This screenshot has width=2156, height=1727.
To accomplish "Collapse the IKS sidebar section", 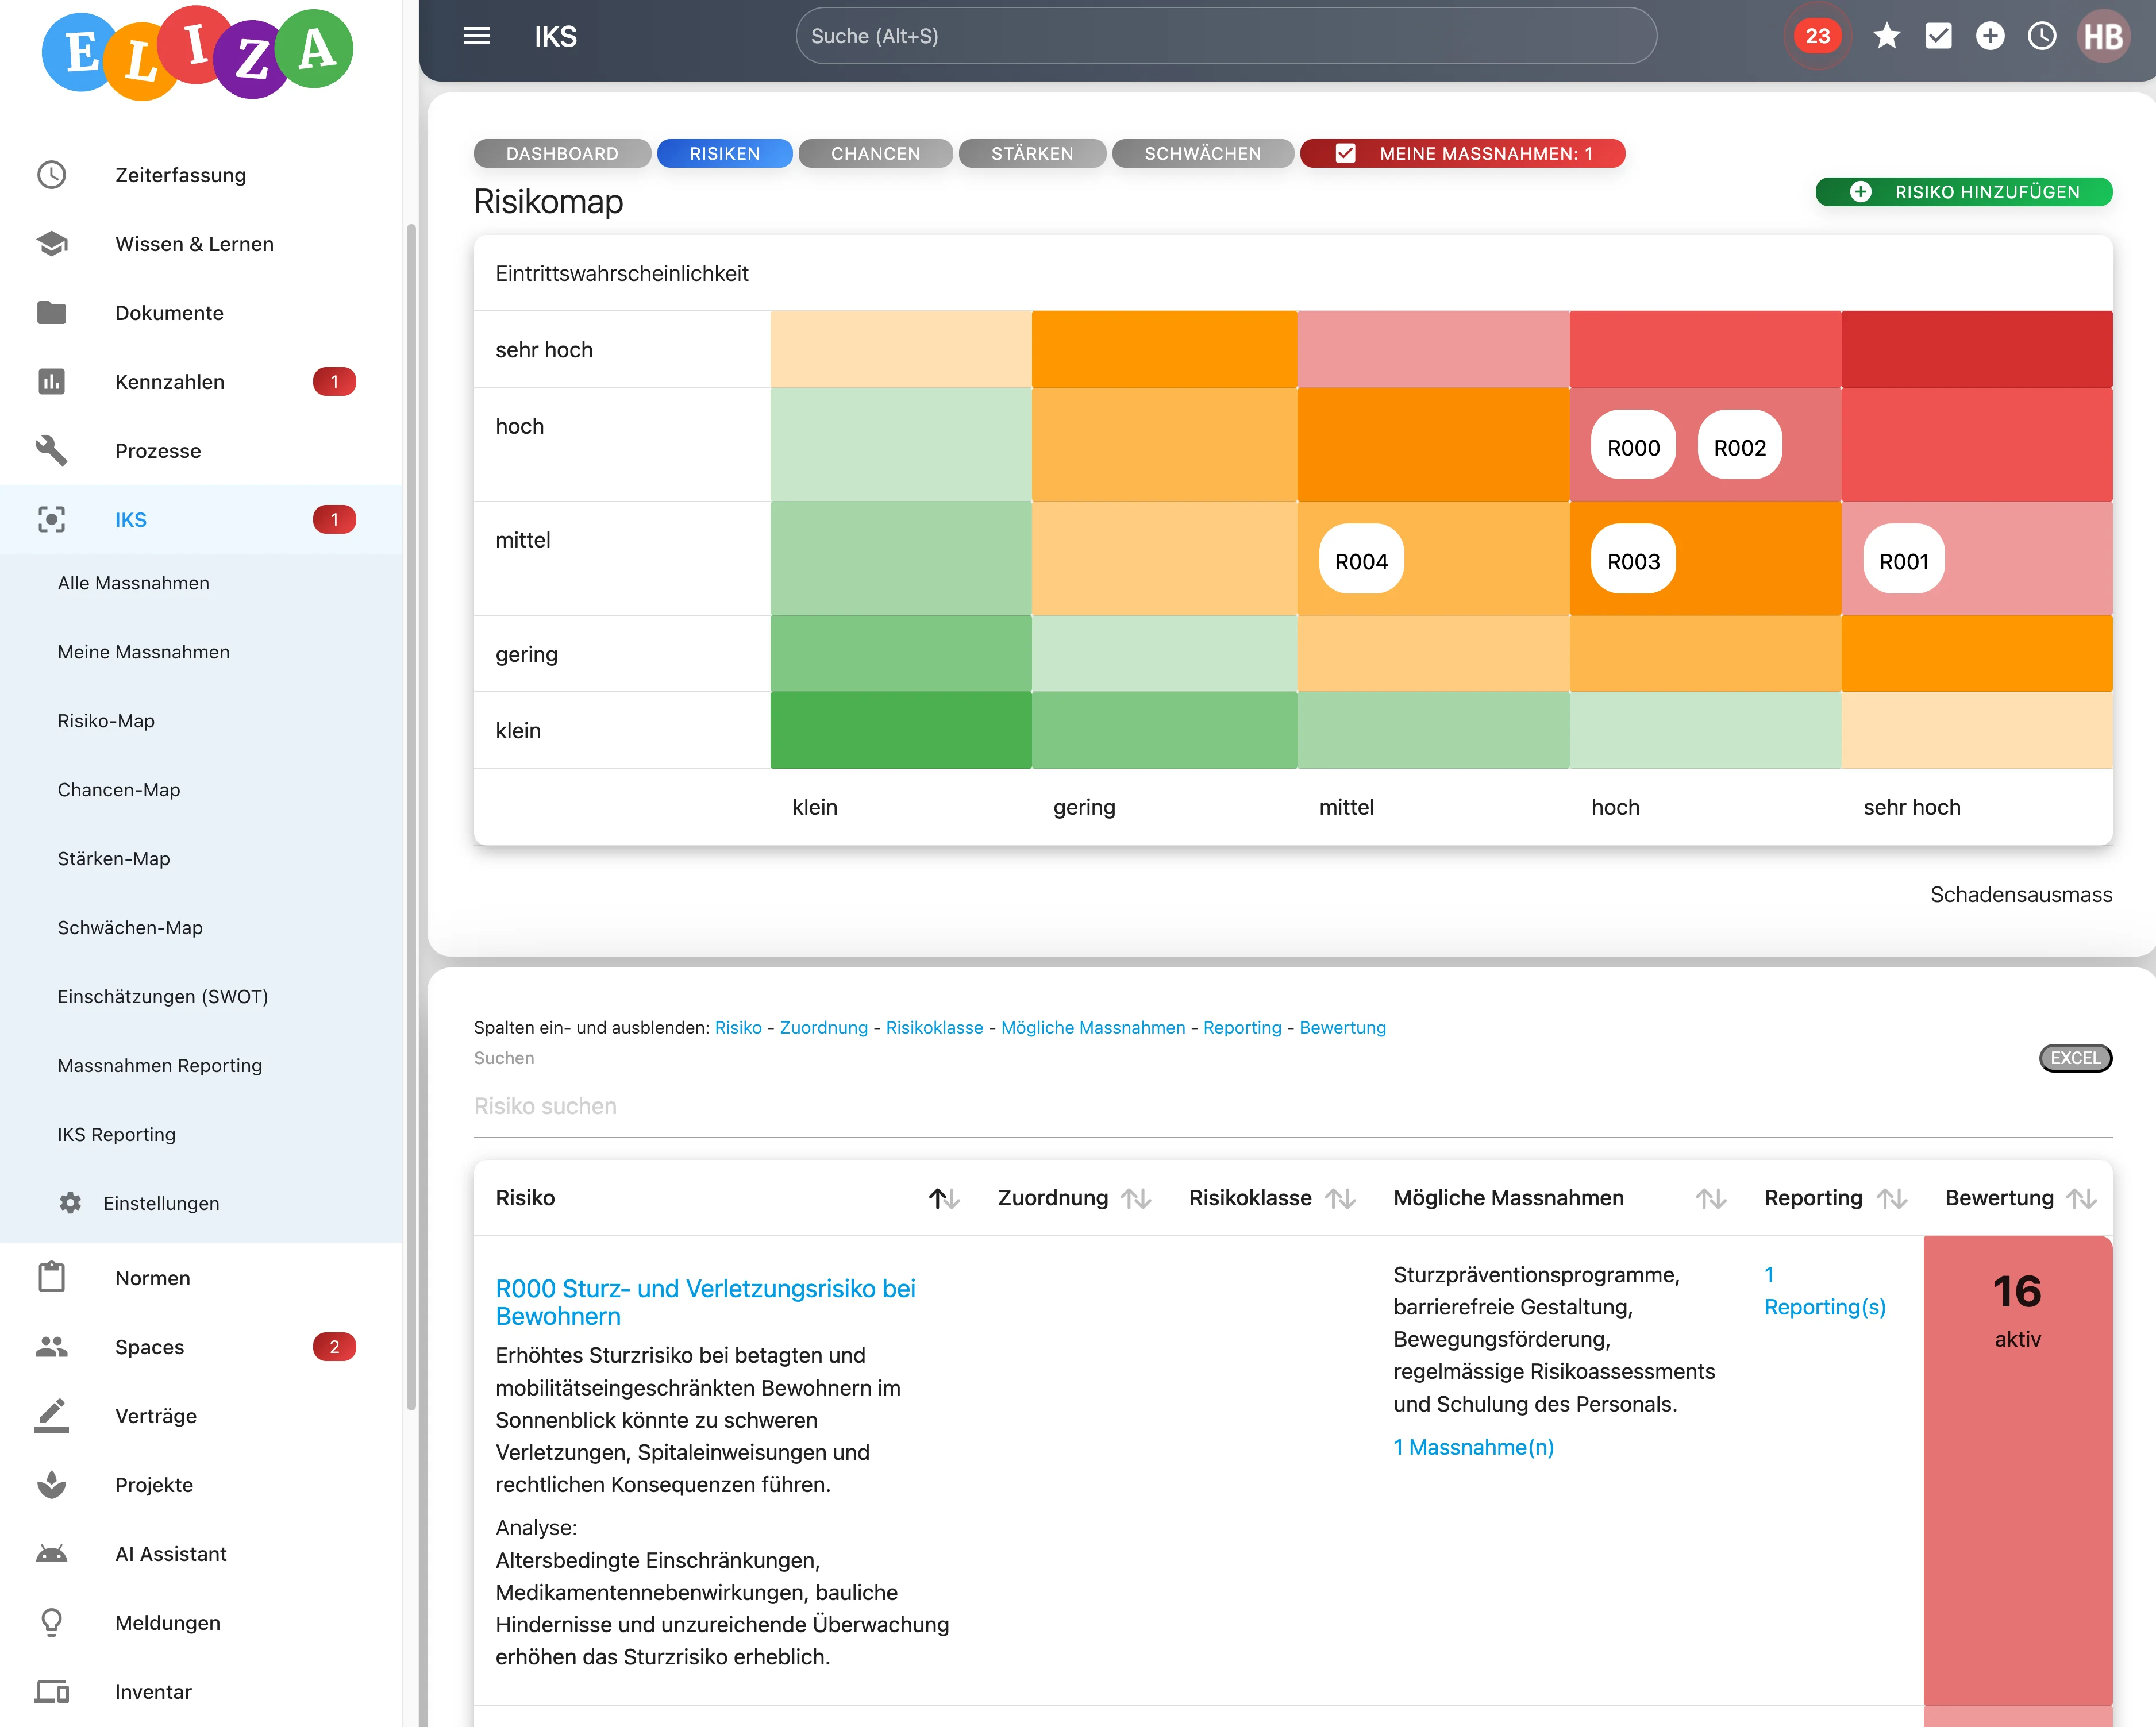I will click(x=130, y=519).
